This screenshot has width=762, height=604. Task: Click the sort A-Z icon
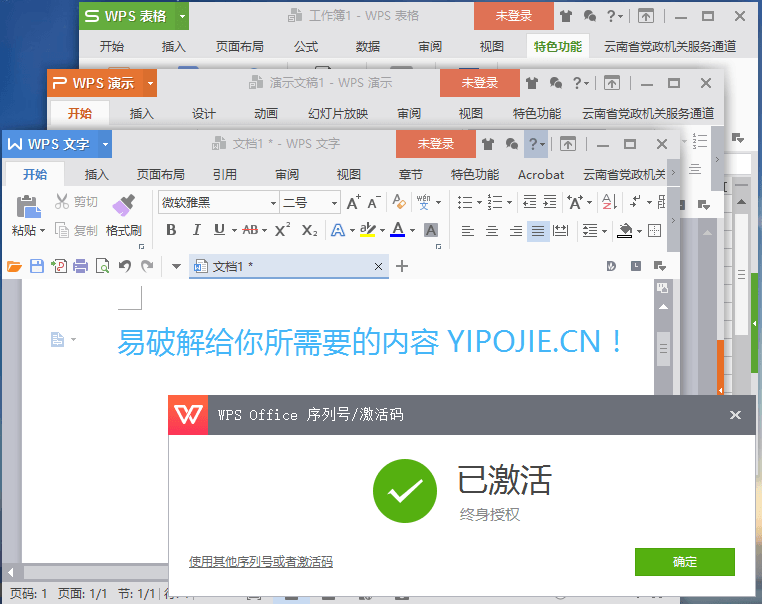609,202
